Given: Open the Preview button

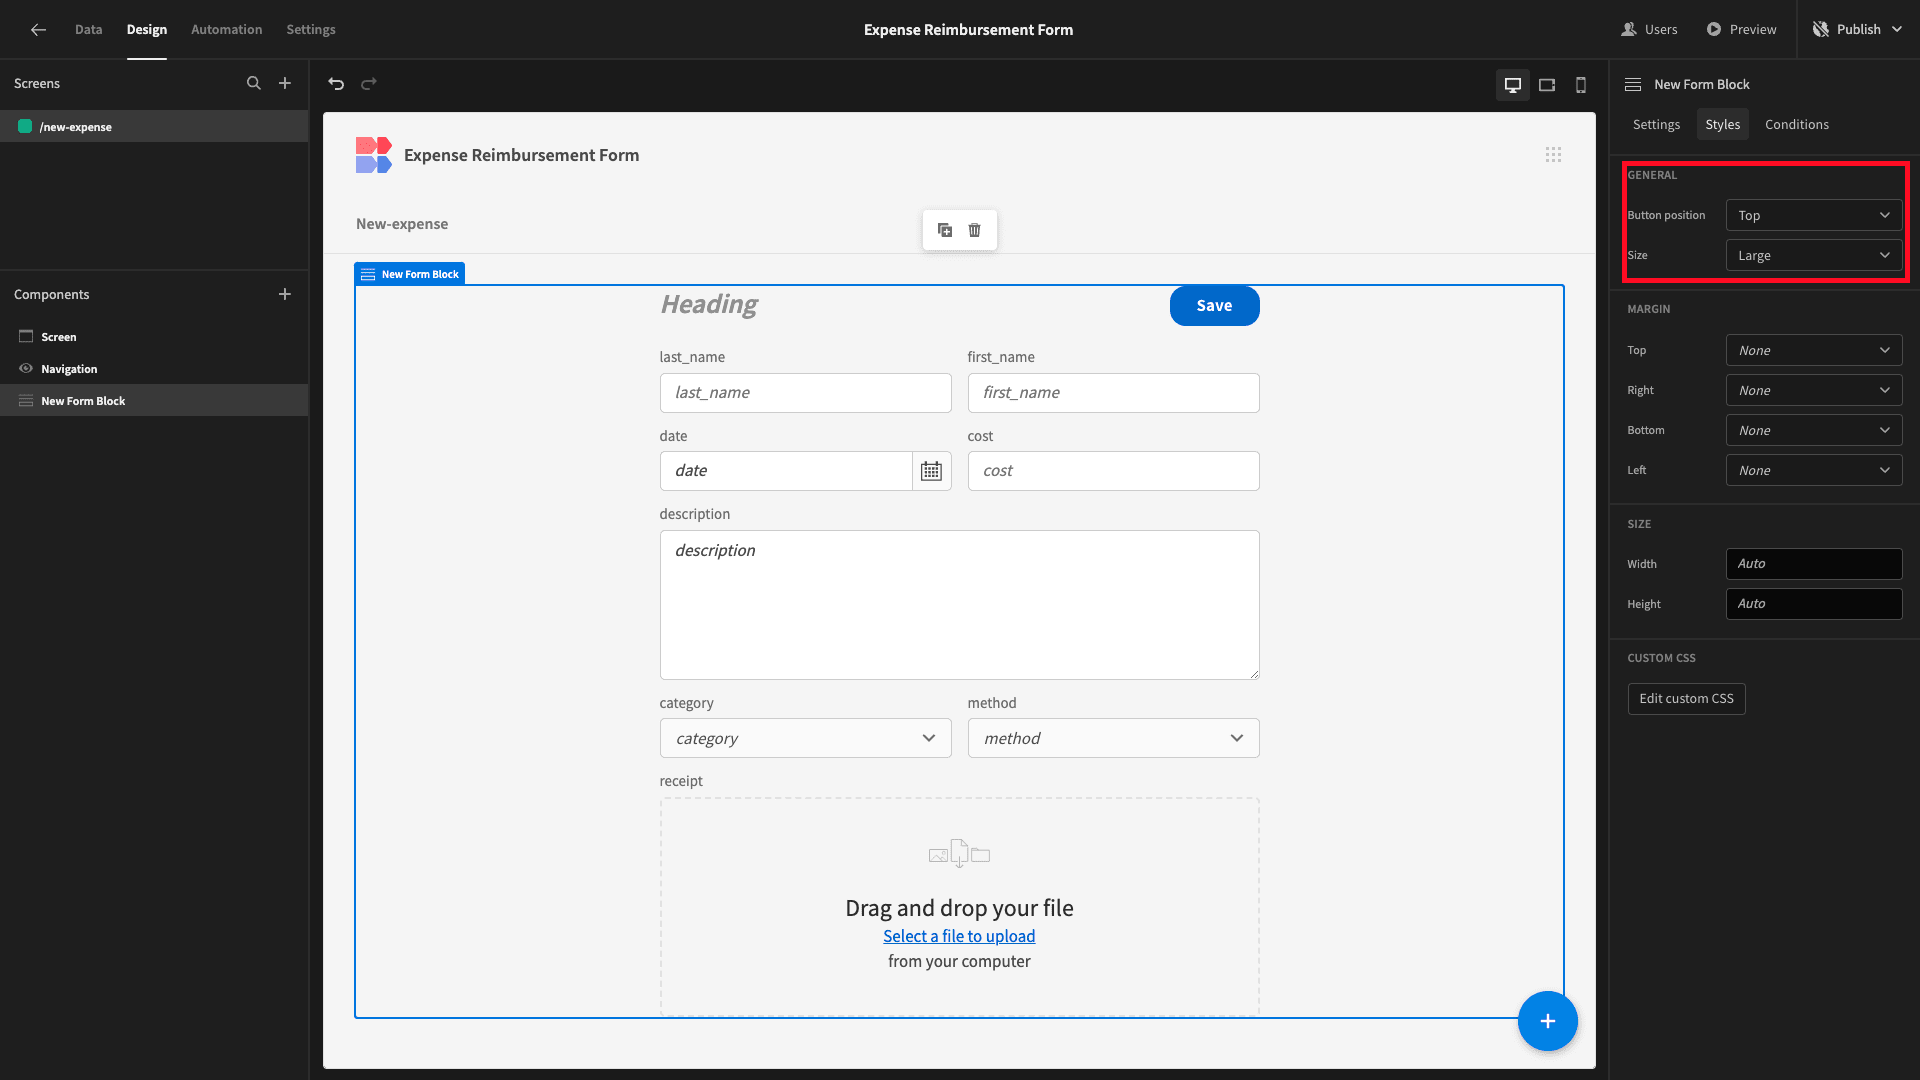Looking at the screenshot, I should point(1742,29).
